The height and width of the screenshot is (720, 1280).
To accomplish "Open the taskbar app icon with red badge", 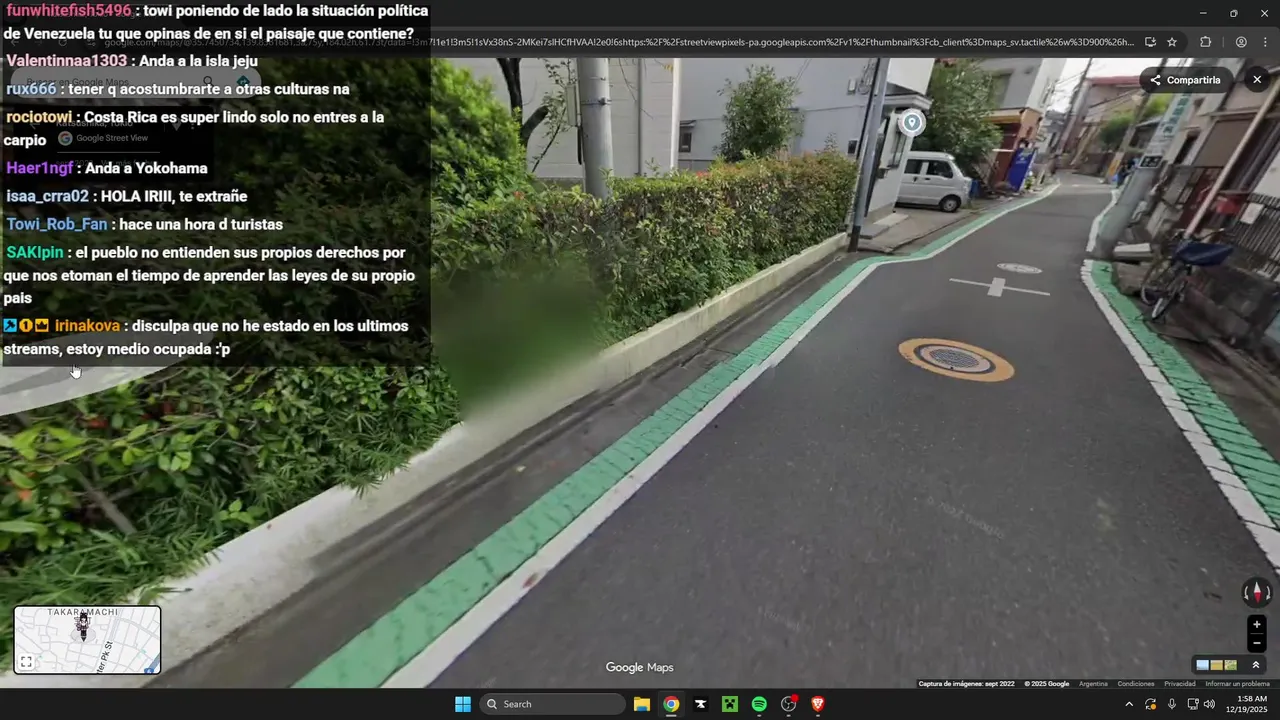I will [x=789, y=704].
